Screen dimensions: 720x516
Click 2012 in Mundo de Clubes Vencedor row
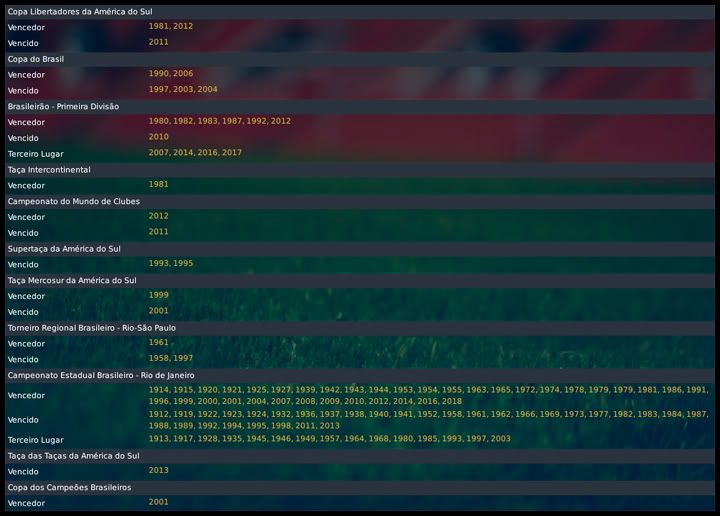[x=158, y=216]
